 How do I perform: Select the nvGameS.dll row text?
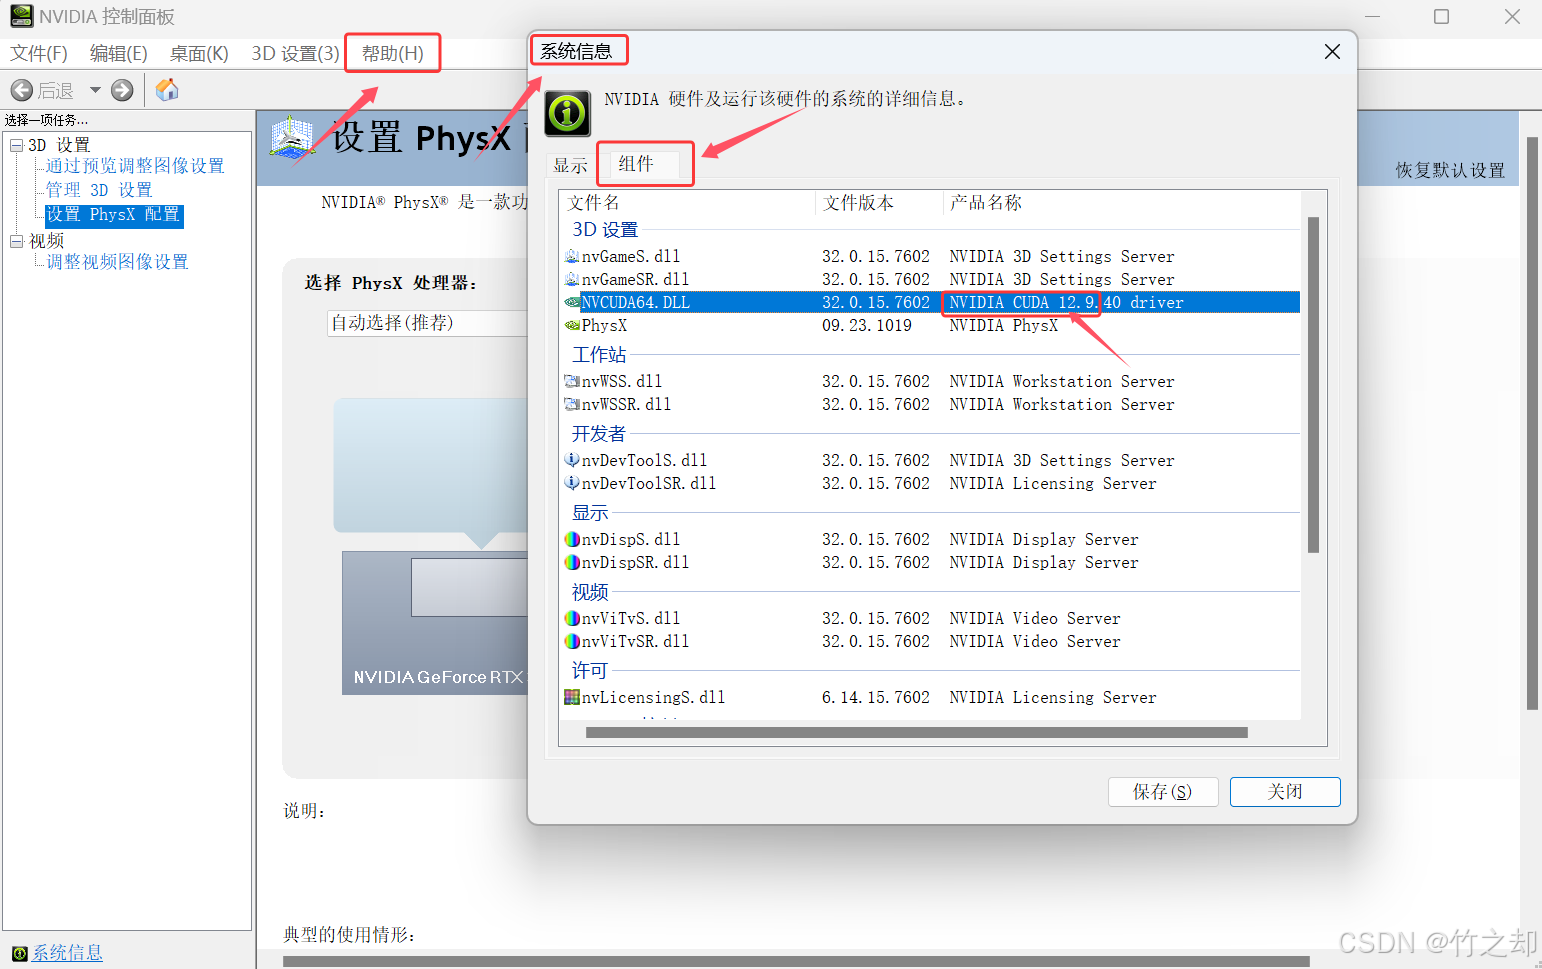(x=631, y=256)
